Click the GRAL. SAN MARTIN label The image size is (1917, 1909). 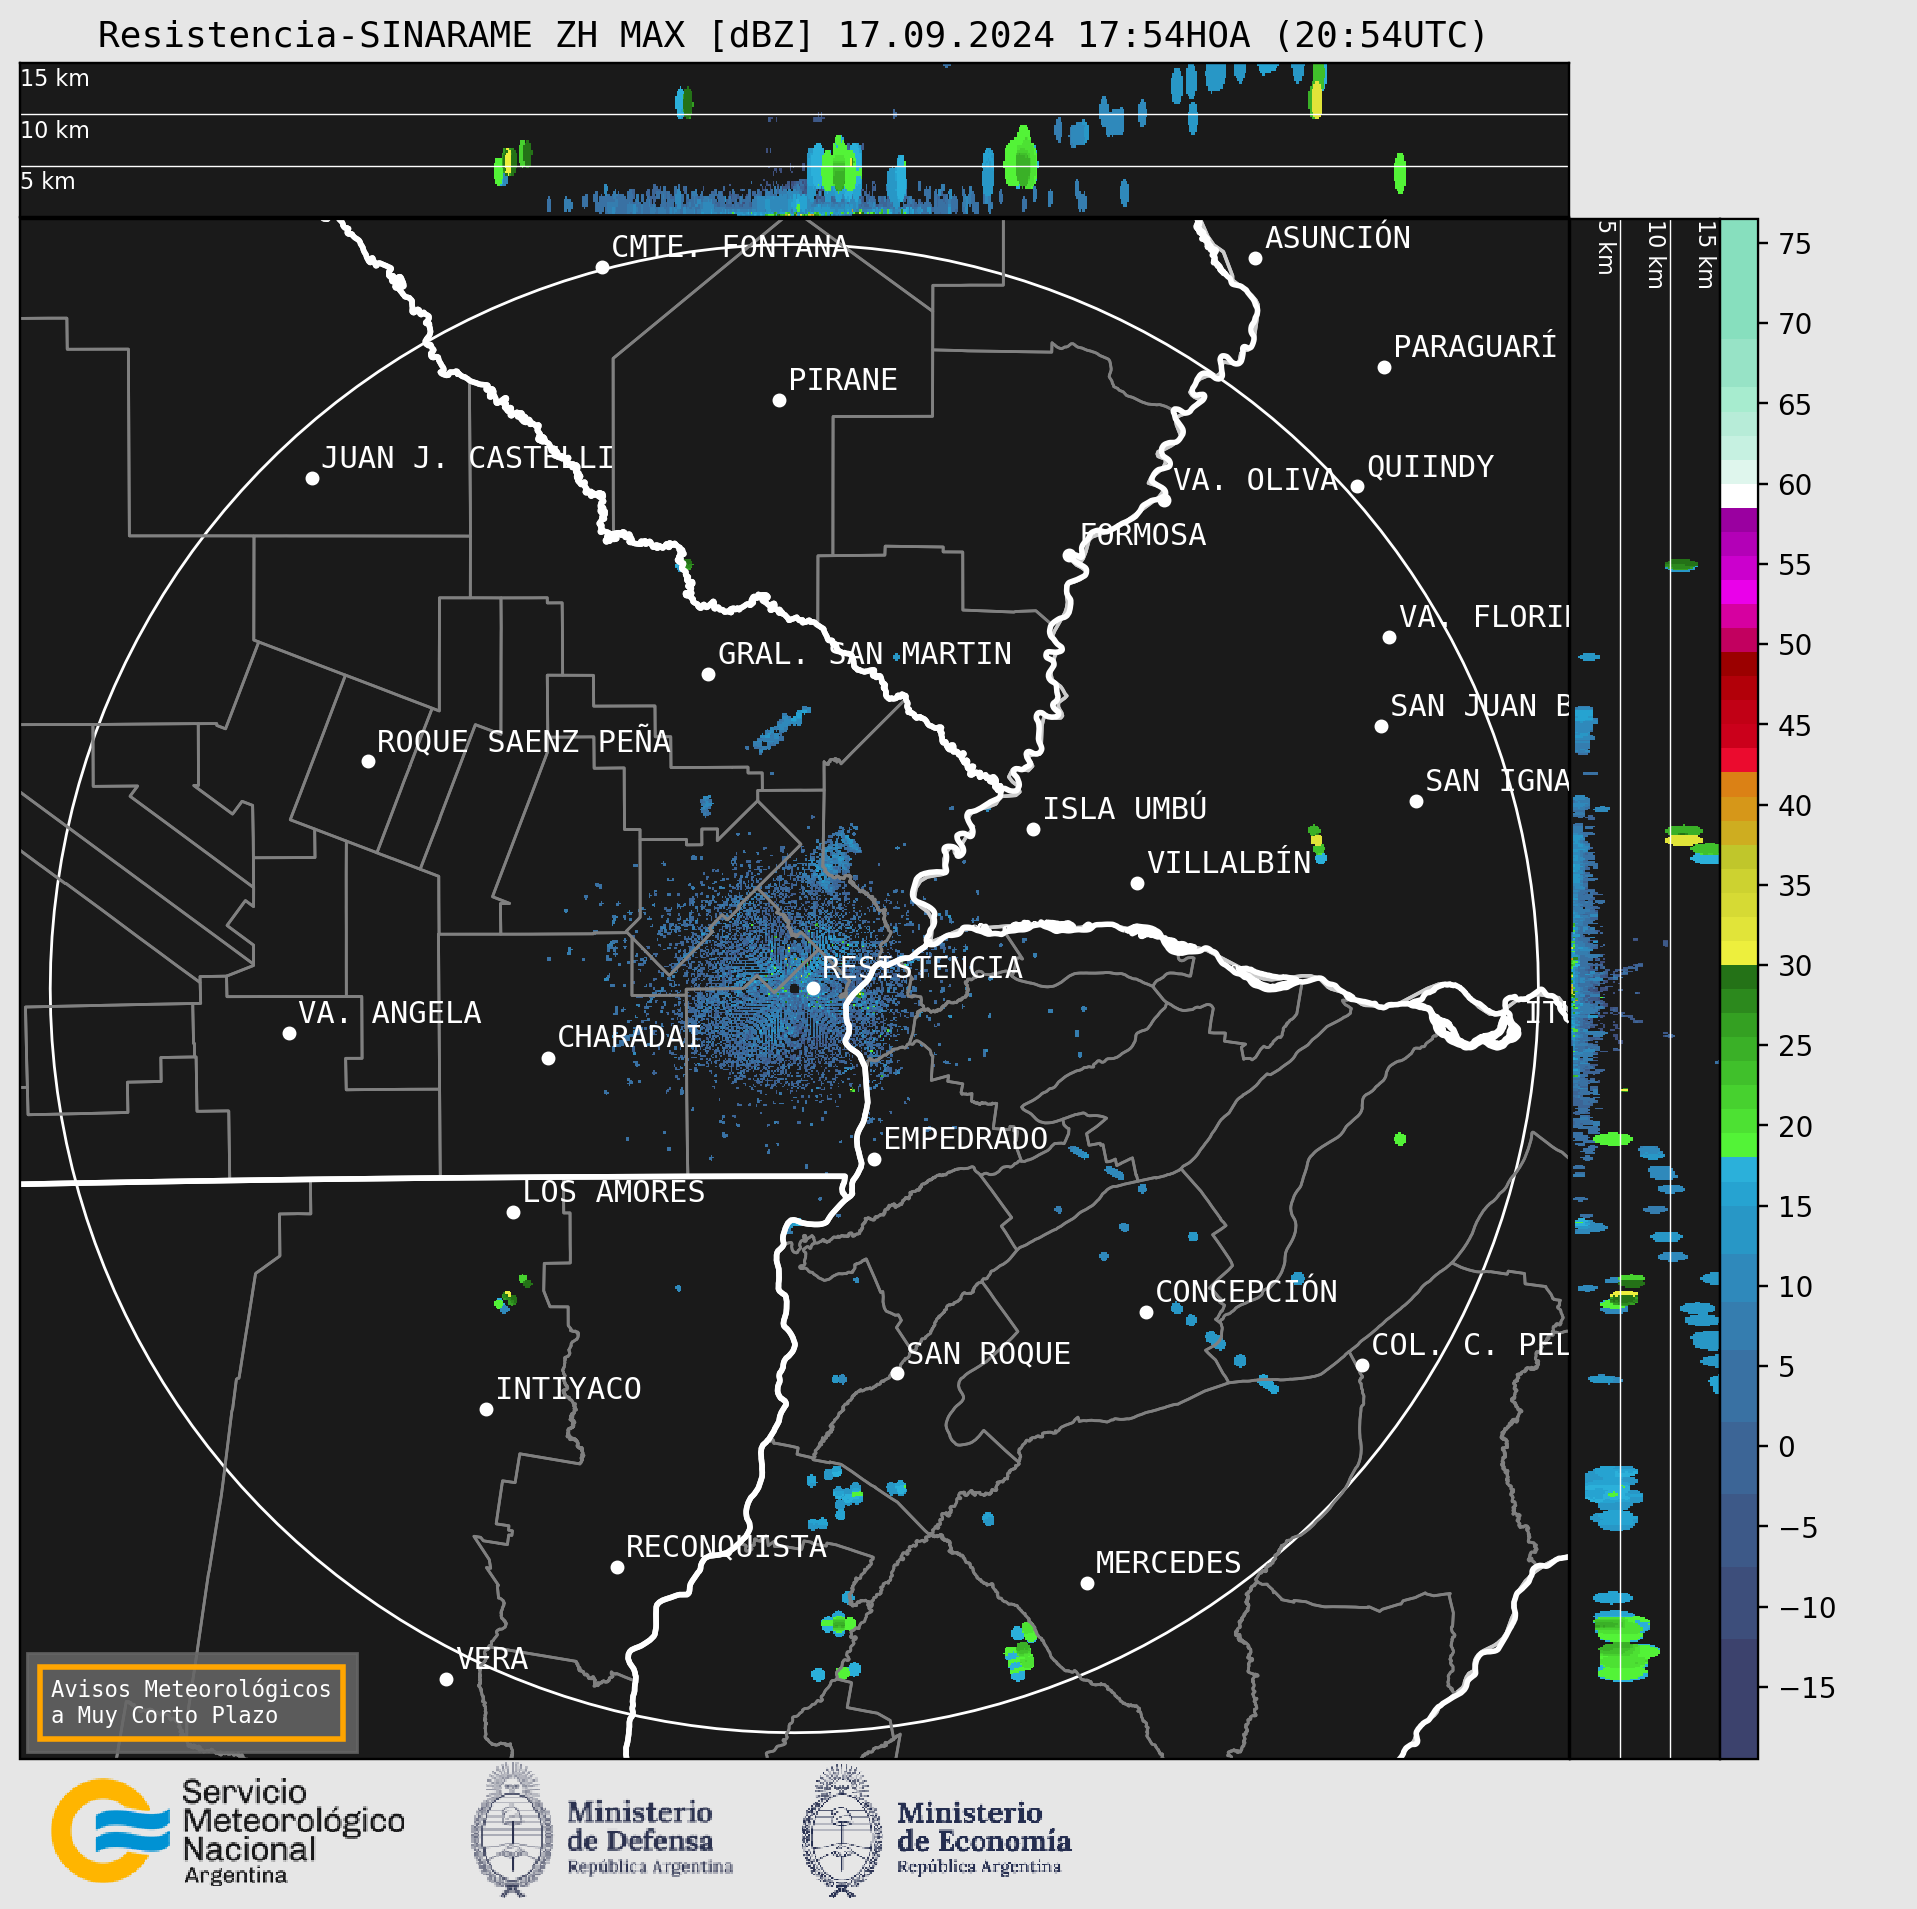[865, 653]
